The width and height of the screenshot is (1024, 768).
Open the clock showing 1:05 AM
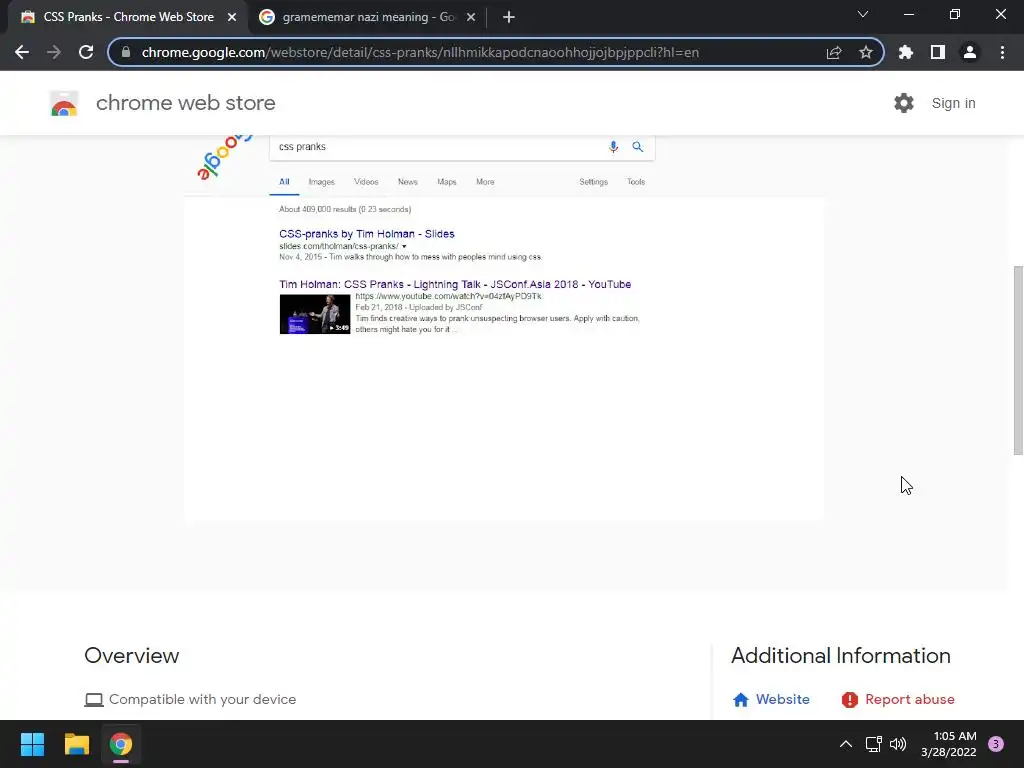(949, 744)
